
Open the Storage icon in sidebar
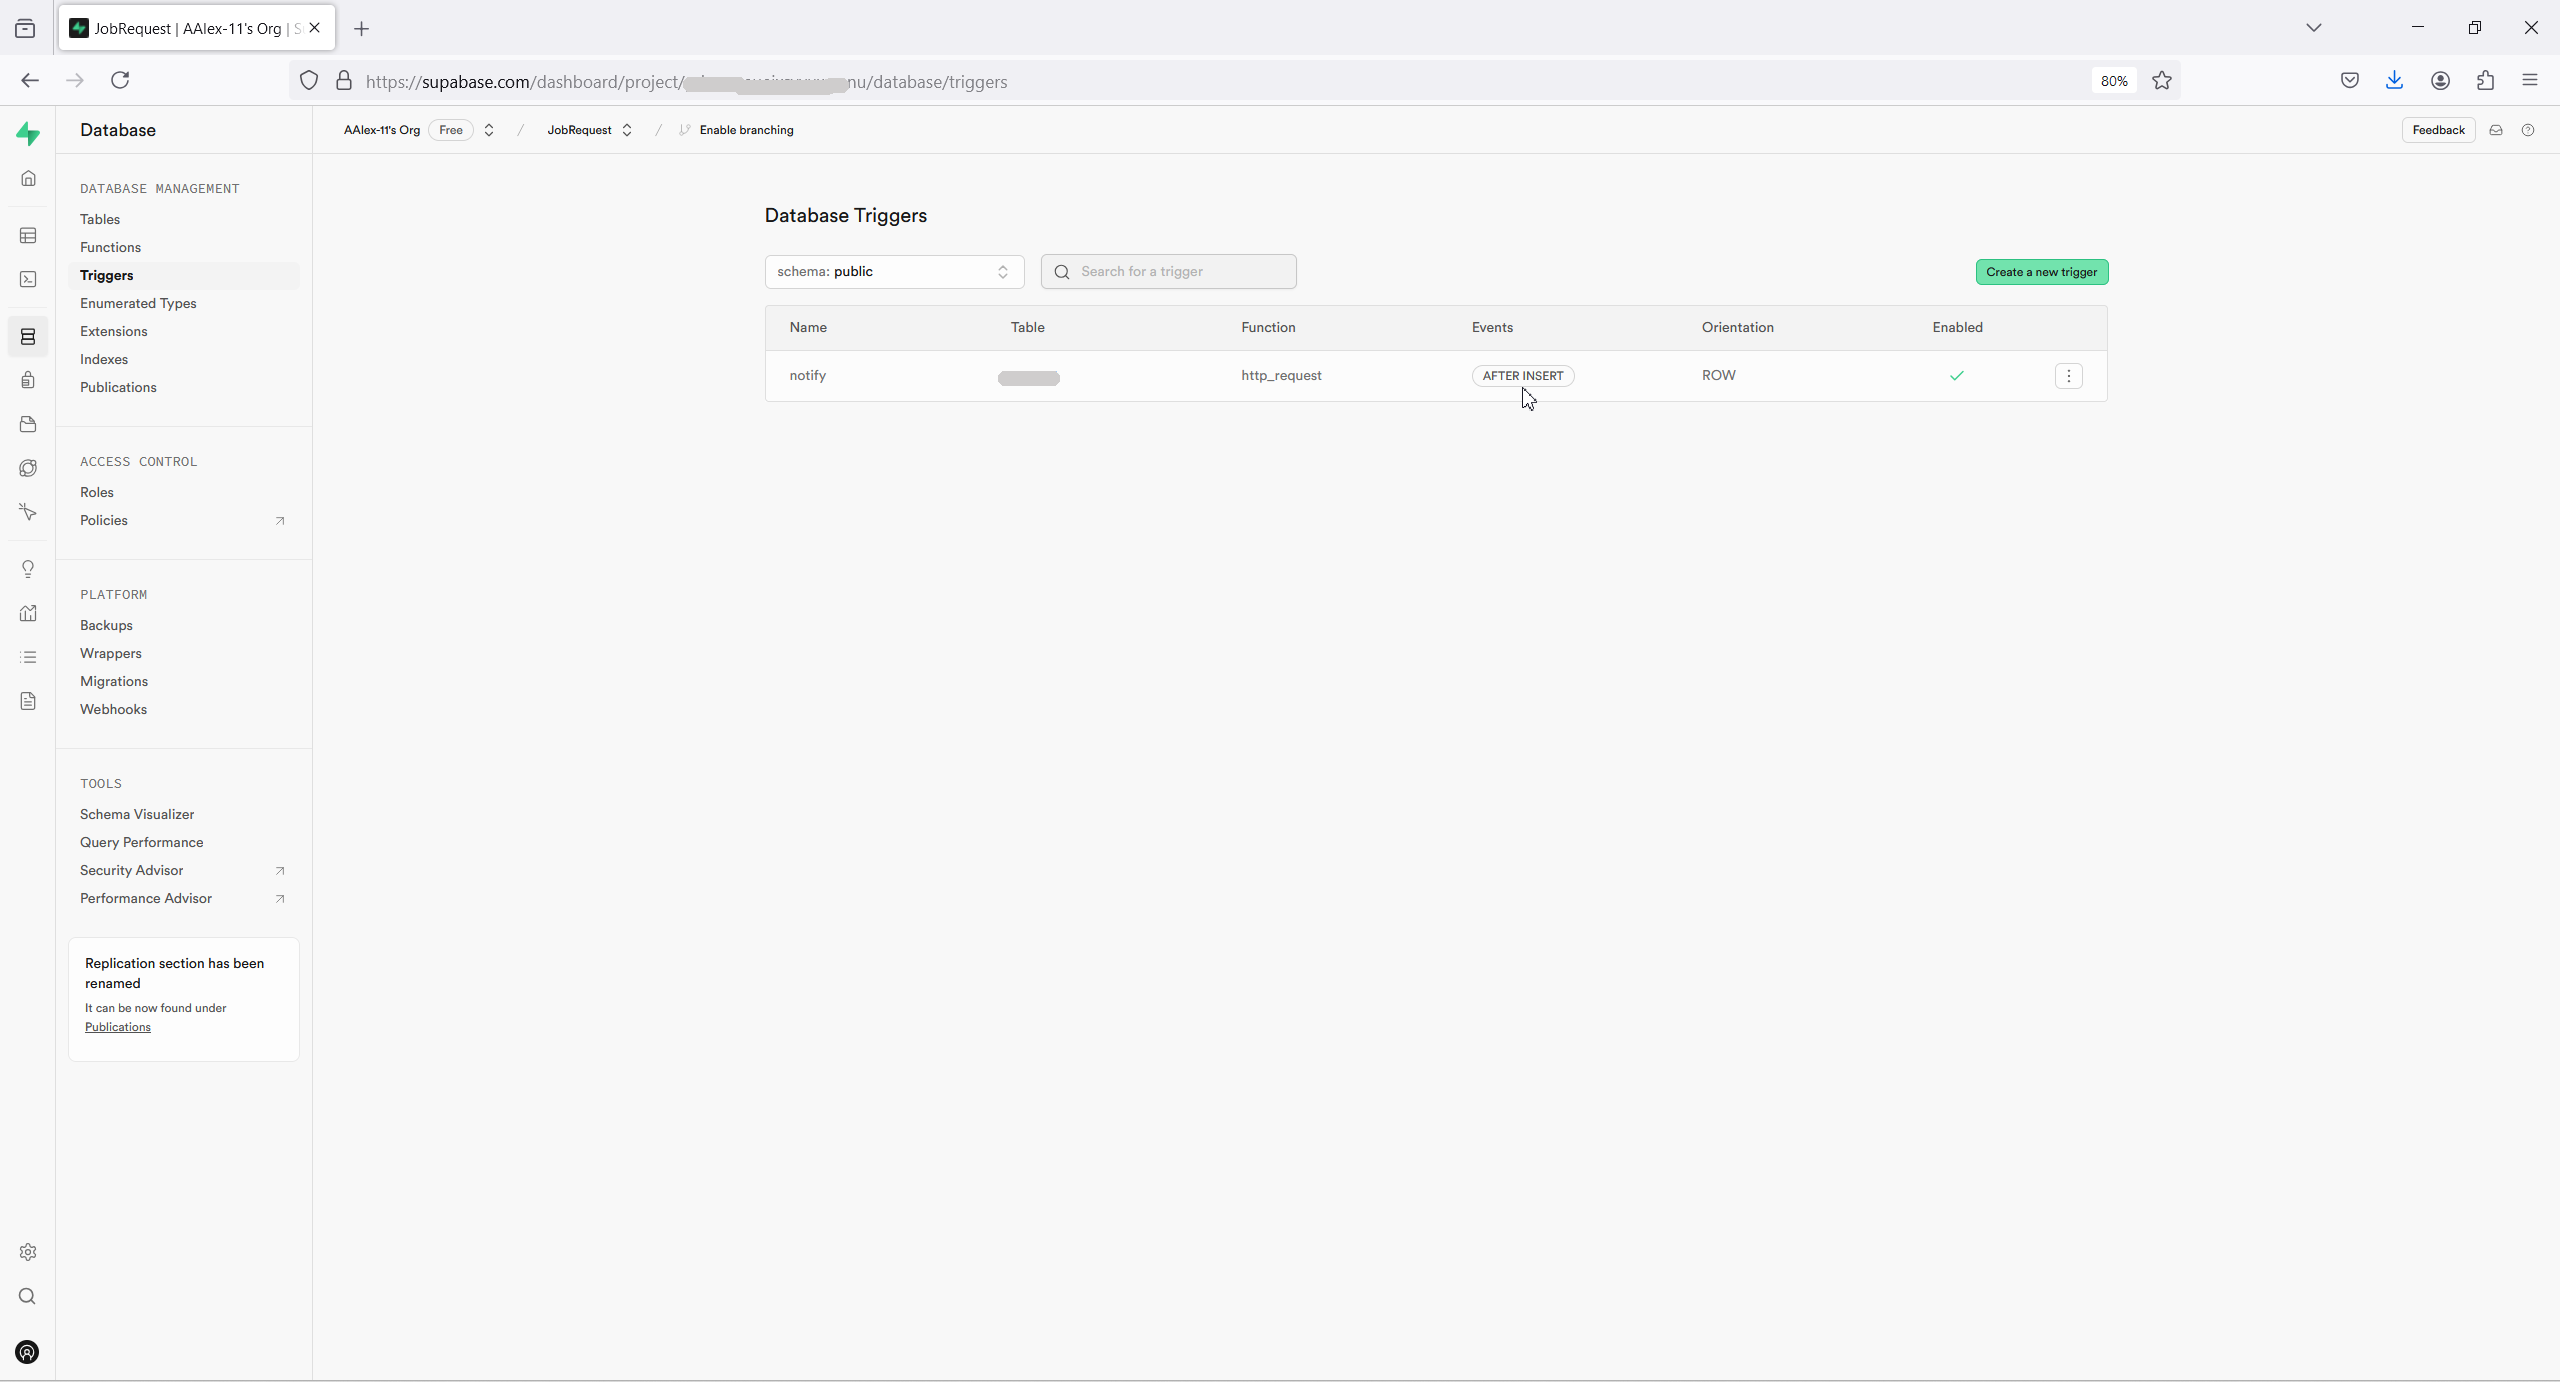click(28, 424)
